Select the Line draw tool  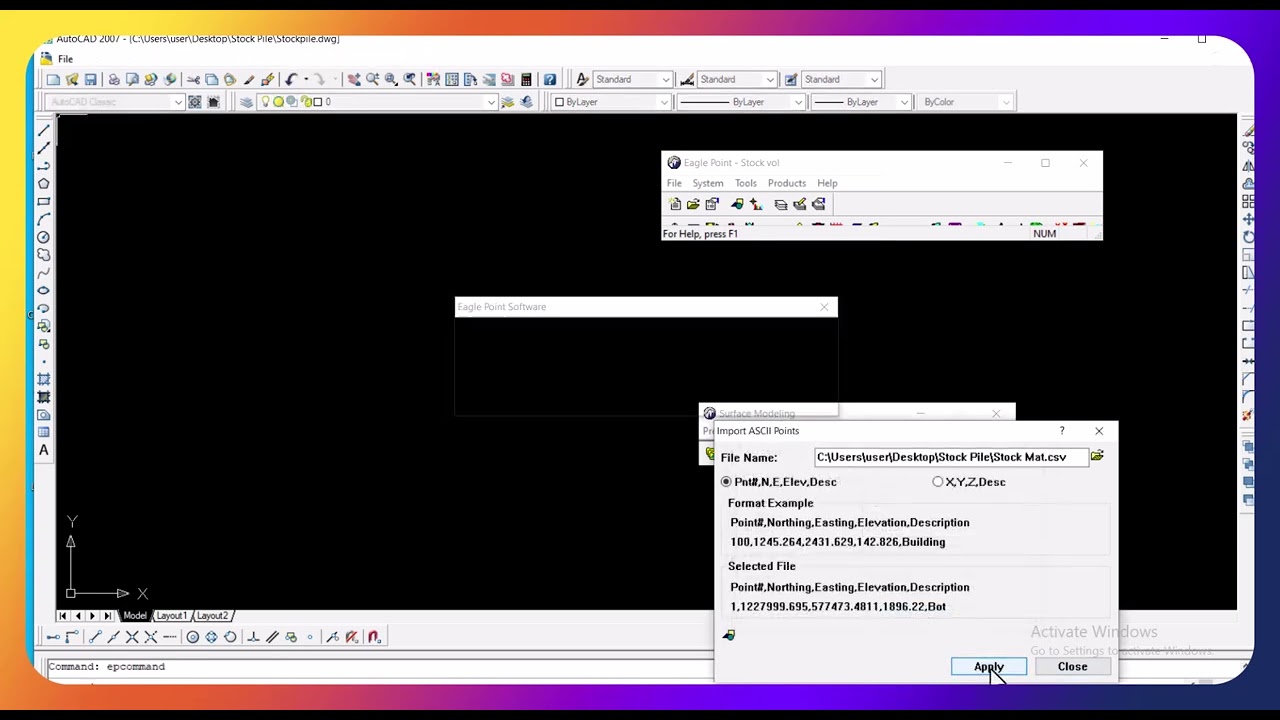point(44,130)
